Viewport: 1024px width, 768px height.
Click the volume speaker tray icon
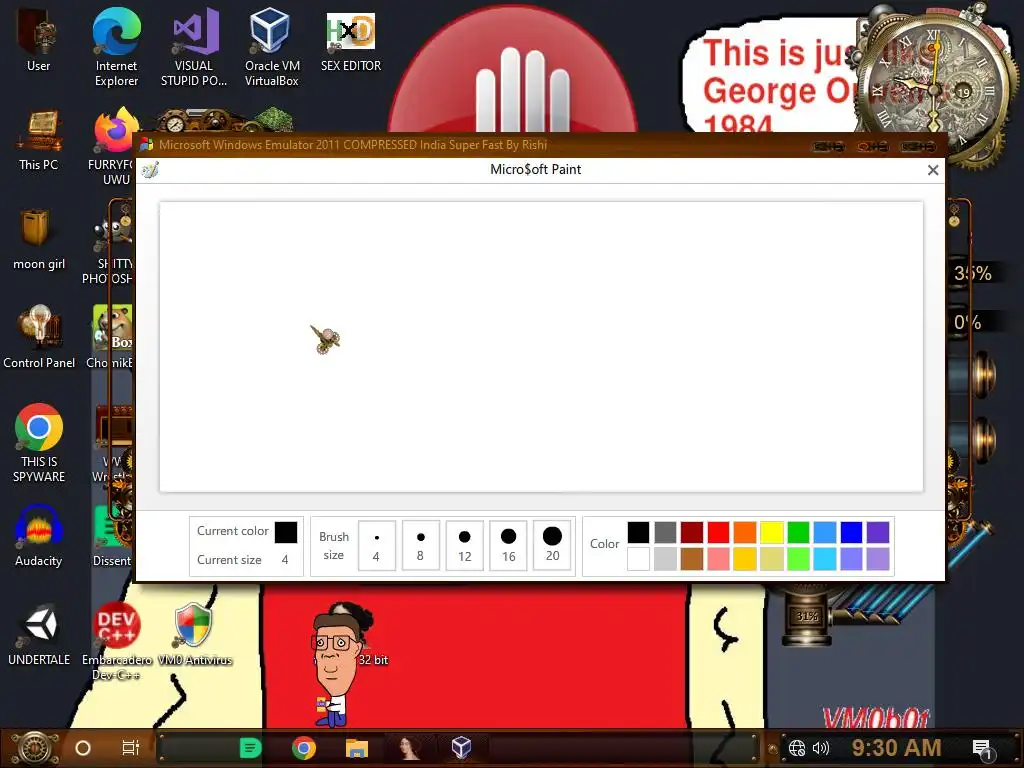point(821,748)
